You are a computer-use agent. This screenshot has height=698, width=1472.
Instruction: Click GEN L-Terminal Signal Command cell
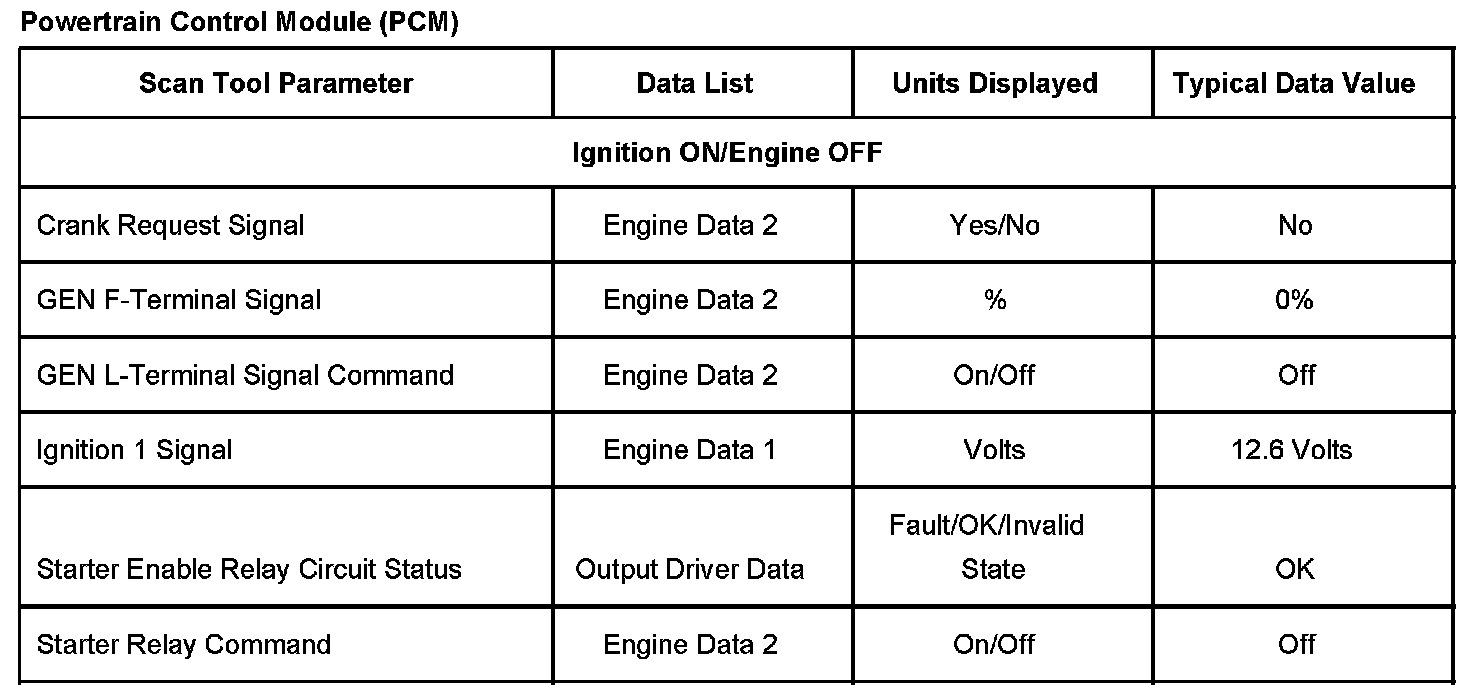click(x=245, y=375)
